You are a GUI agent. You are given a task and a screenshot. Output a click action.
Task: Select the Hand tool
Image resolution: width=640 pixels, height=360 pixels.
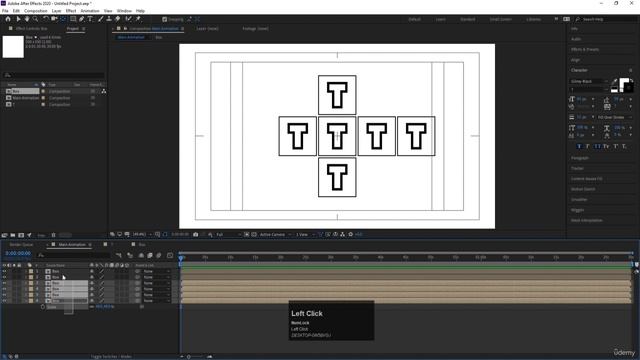tap(27, 19)
